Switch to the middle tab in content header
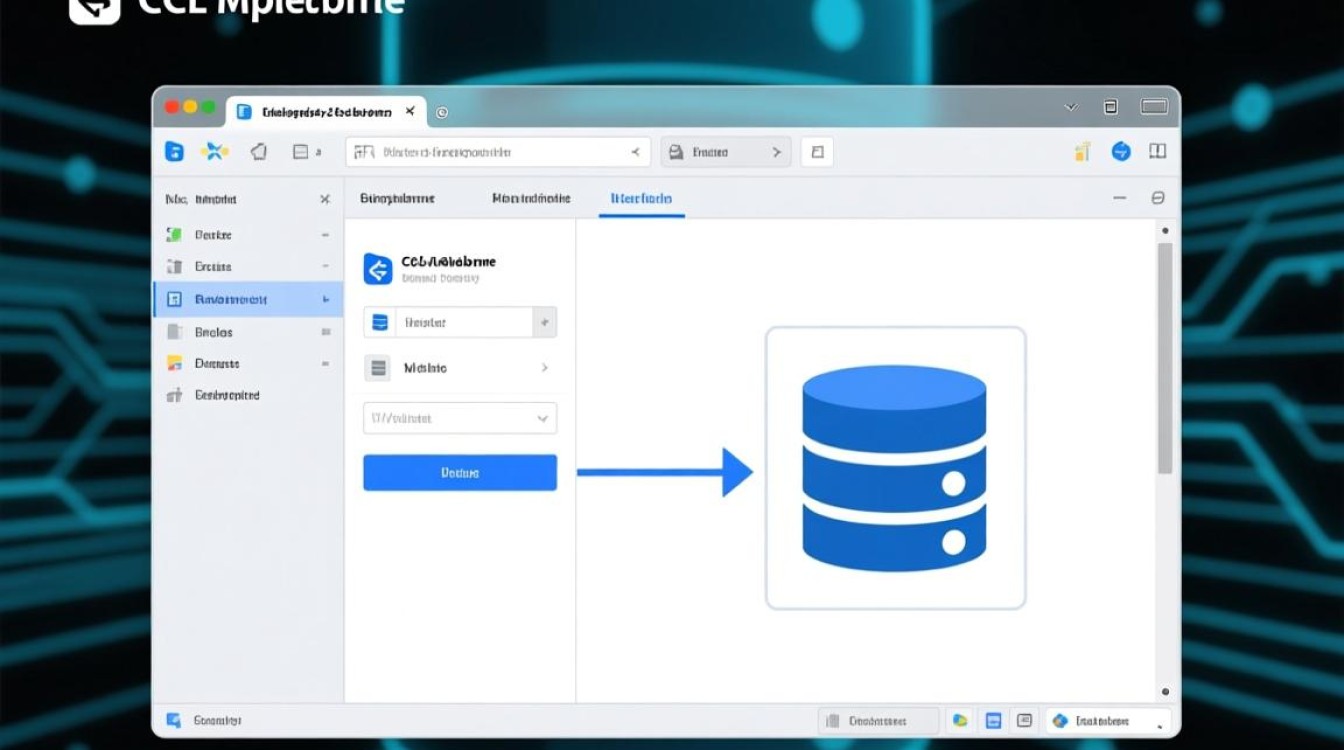Viewport: 1344px width, 750px height. pyautogui.click(x=531, y=199)
